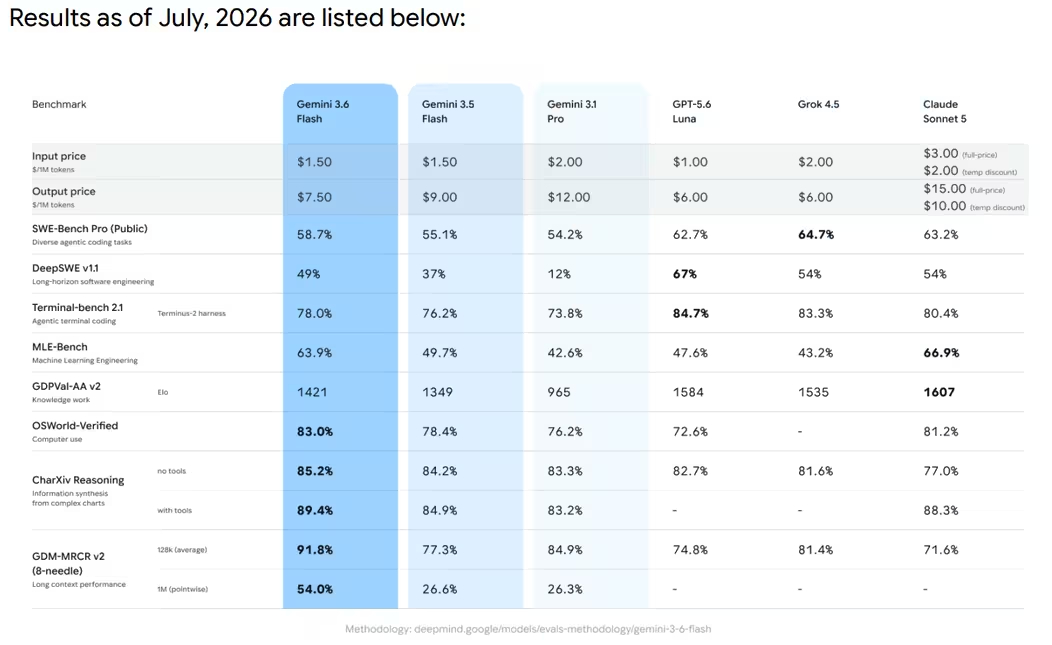The width and height of the screenshot is (1052, 645).
Task: Select the Benchmark column heading
Action: pos(59,104)
